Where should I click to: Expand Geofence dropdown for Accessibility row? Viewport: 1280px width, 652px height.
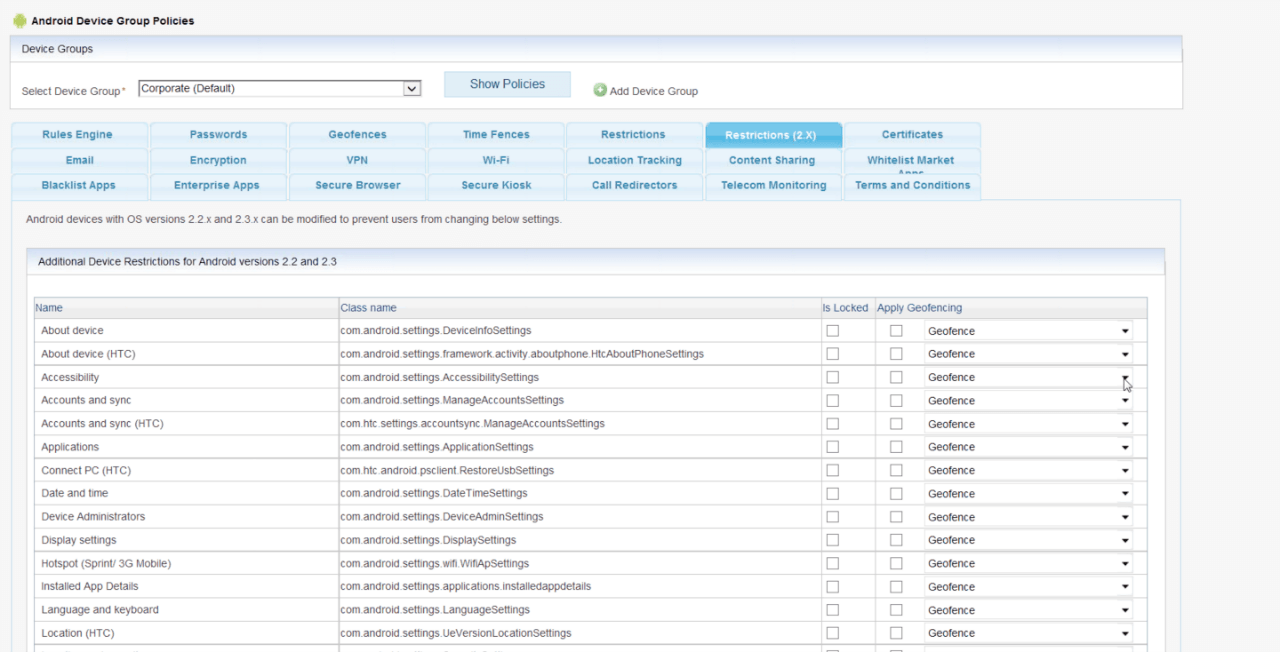(x=1028, y=378)
